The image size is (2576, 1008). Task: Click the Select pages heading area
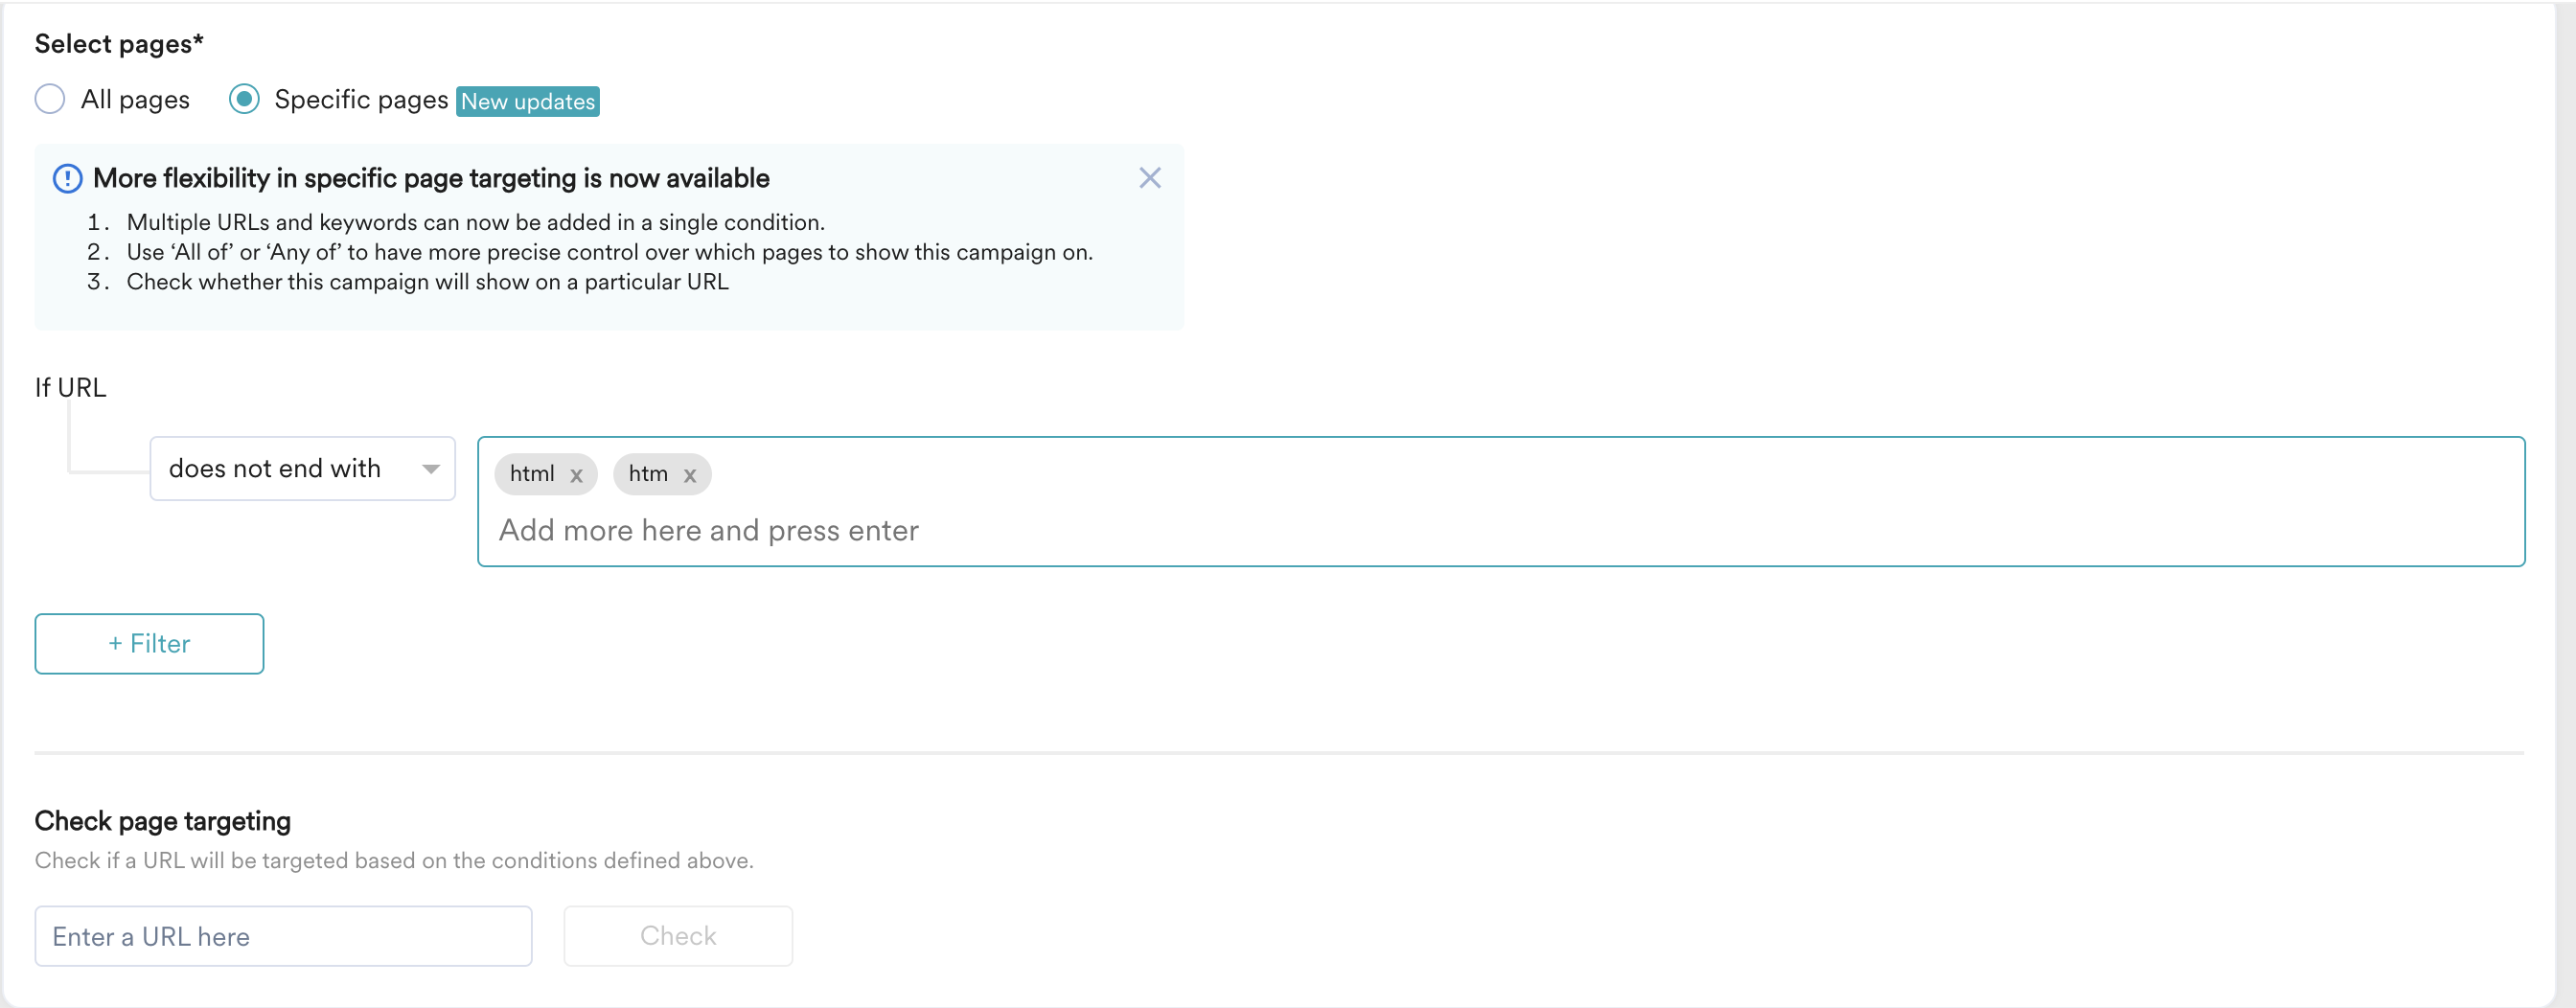tap(118, 43)
